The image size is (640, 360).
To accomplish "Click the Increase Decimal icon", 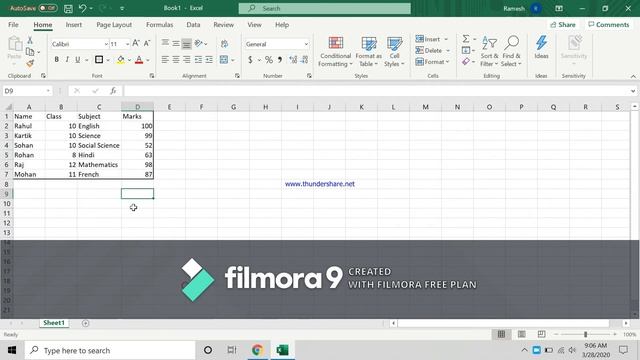I will pyautogui.click(x=293, y=60).
